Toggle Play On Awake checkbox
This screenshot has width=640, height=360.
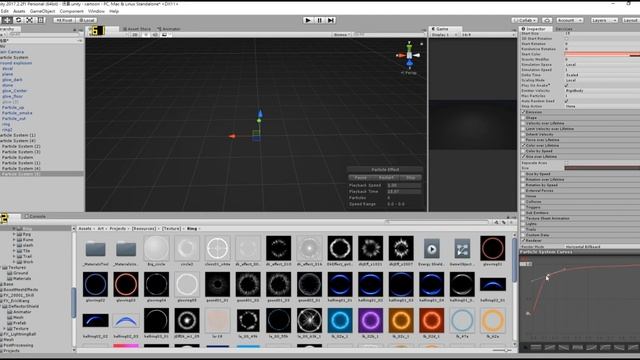point(567,85)
